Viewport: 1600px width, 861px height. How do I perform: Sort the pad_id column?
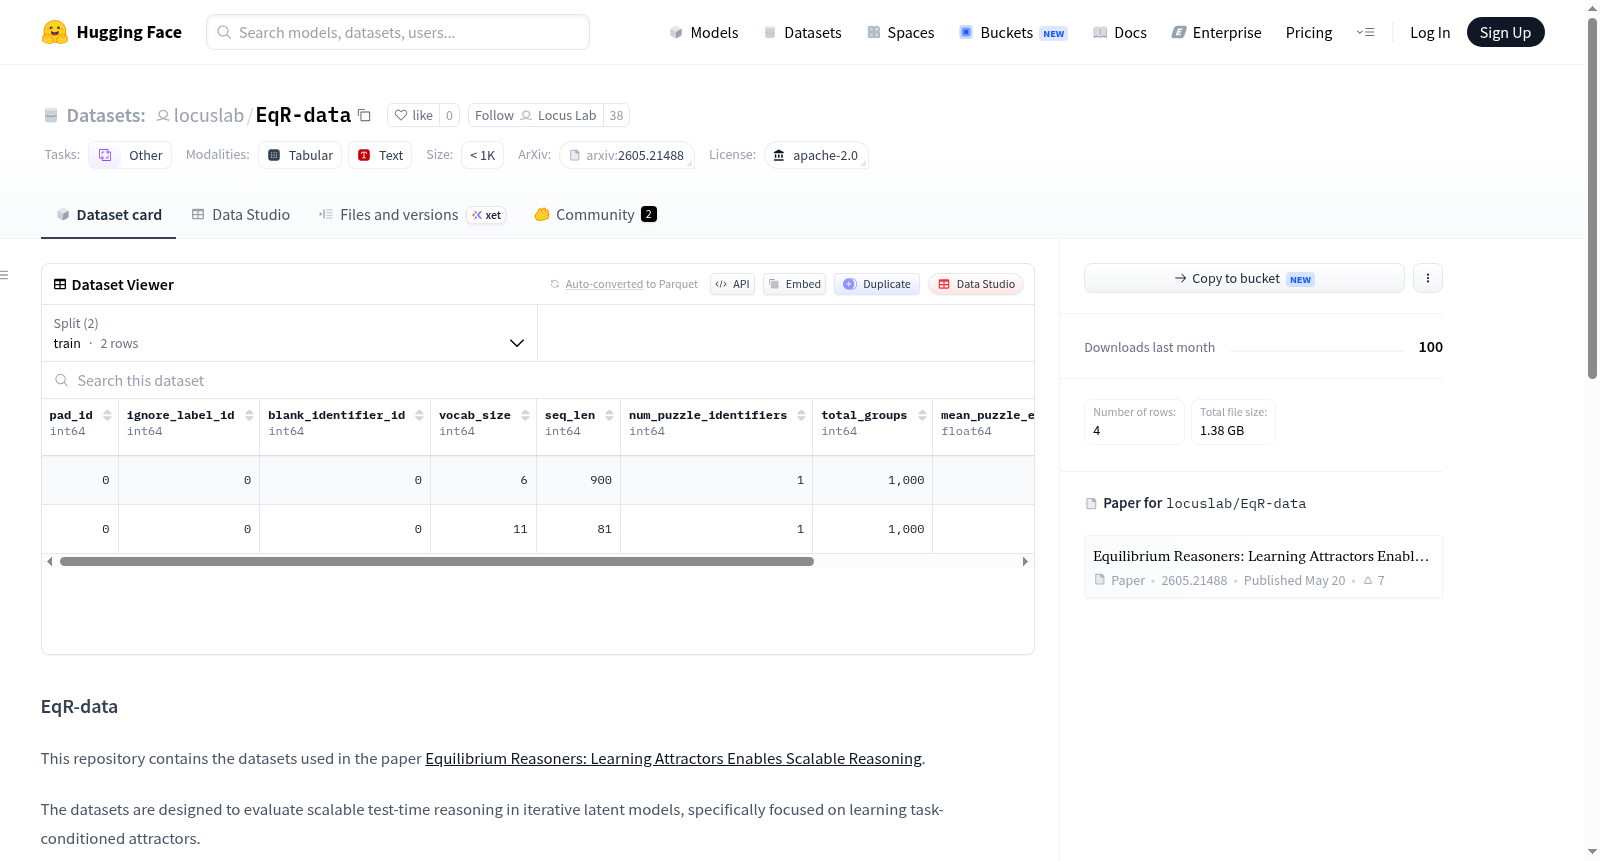pos(107,415)
